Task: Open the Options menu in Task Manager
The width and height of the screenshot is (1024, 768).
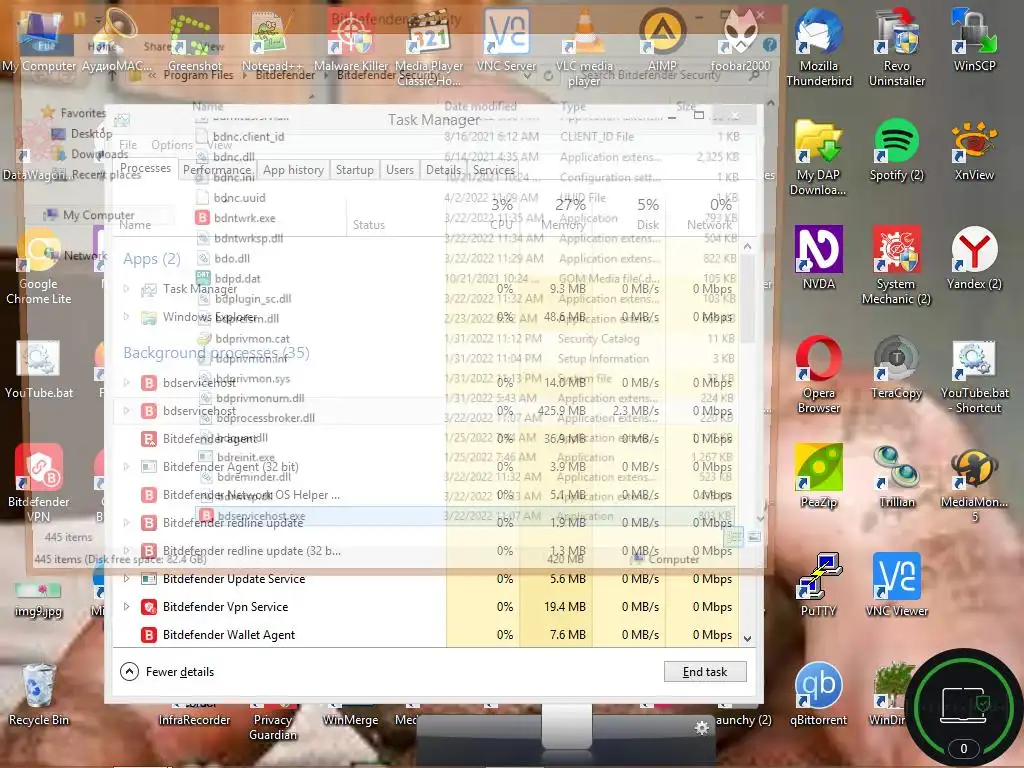Action: [x=172, y=145]
